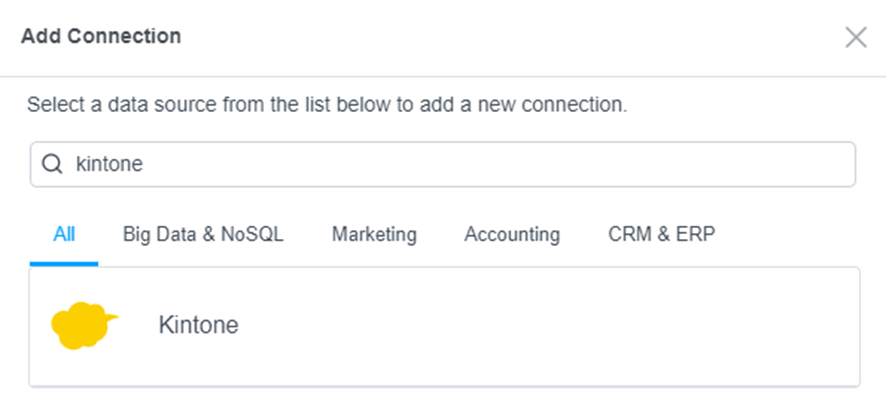The image size is (886, 415).
Task: Place cursor after the typed word kintone
Action: pos(144,164)
